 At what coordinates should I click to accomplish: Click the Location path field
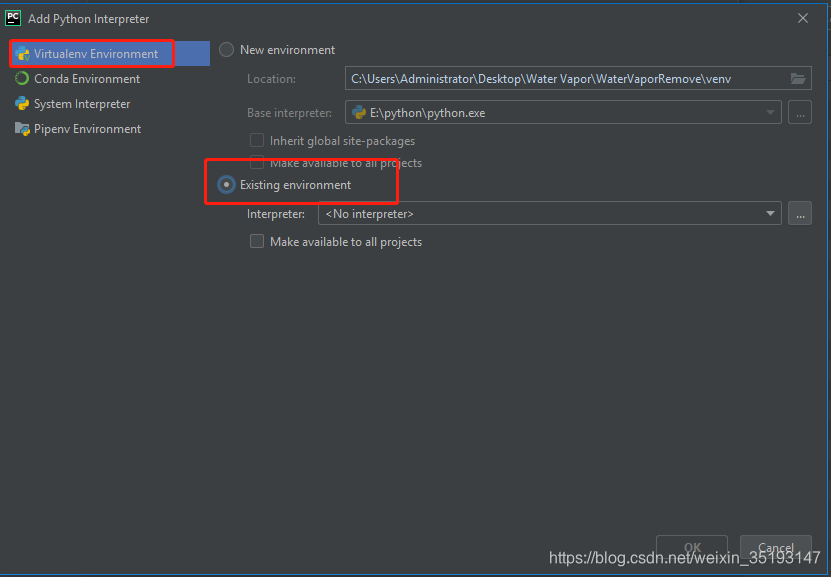578,79
